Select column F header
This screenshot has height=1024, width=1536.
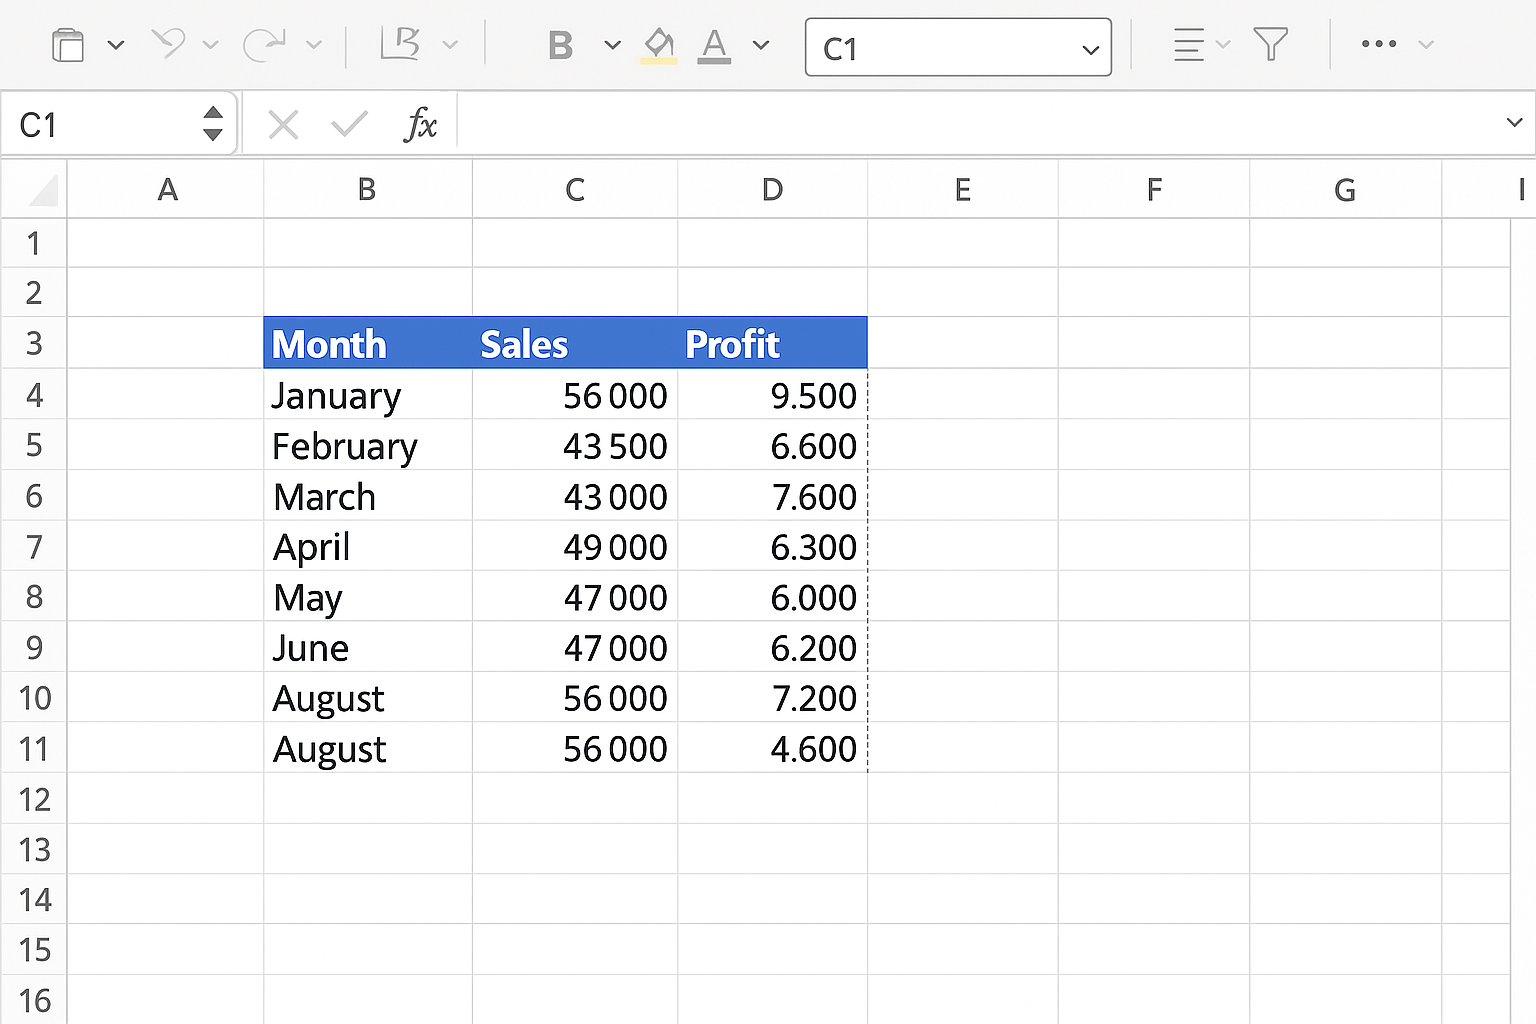pyautogui.click(x=1154, y=189)
